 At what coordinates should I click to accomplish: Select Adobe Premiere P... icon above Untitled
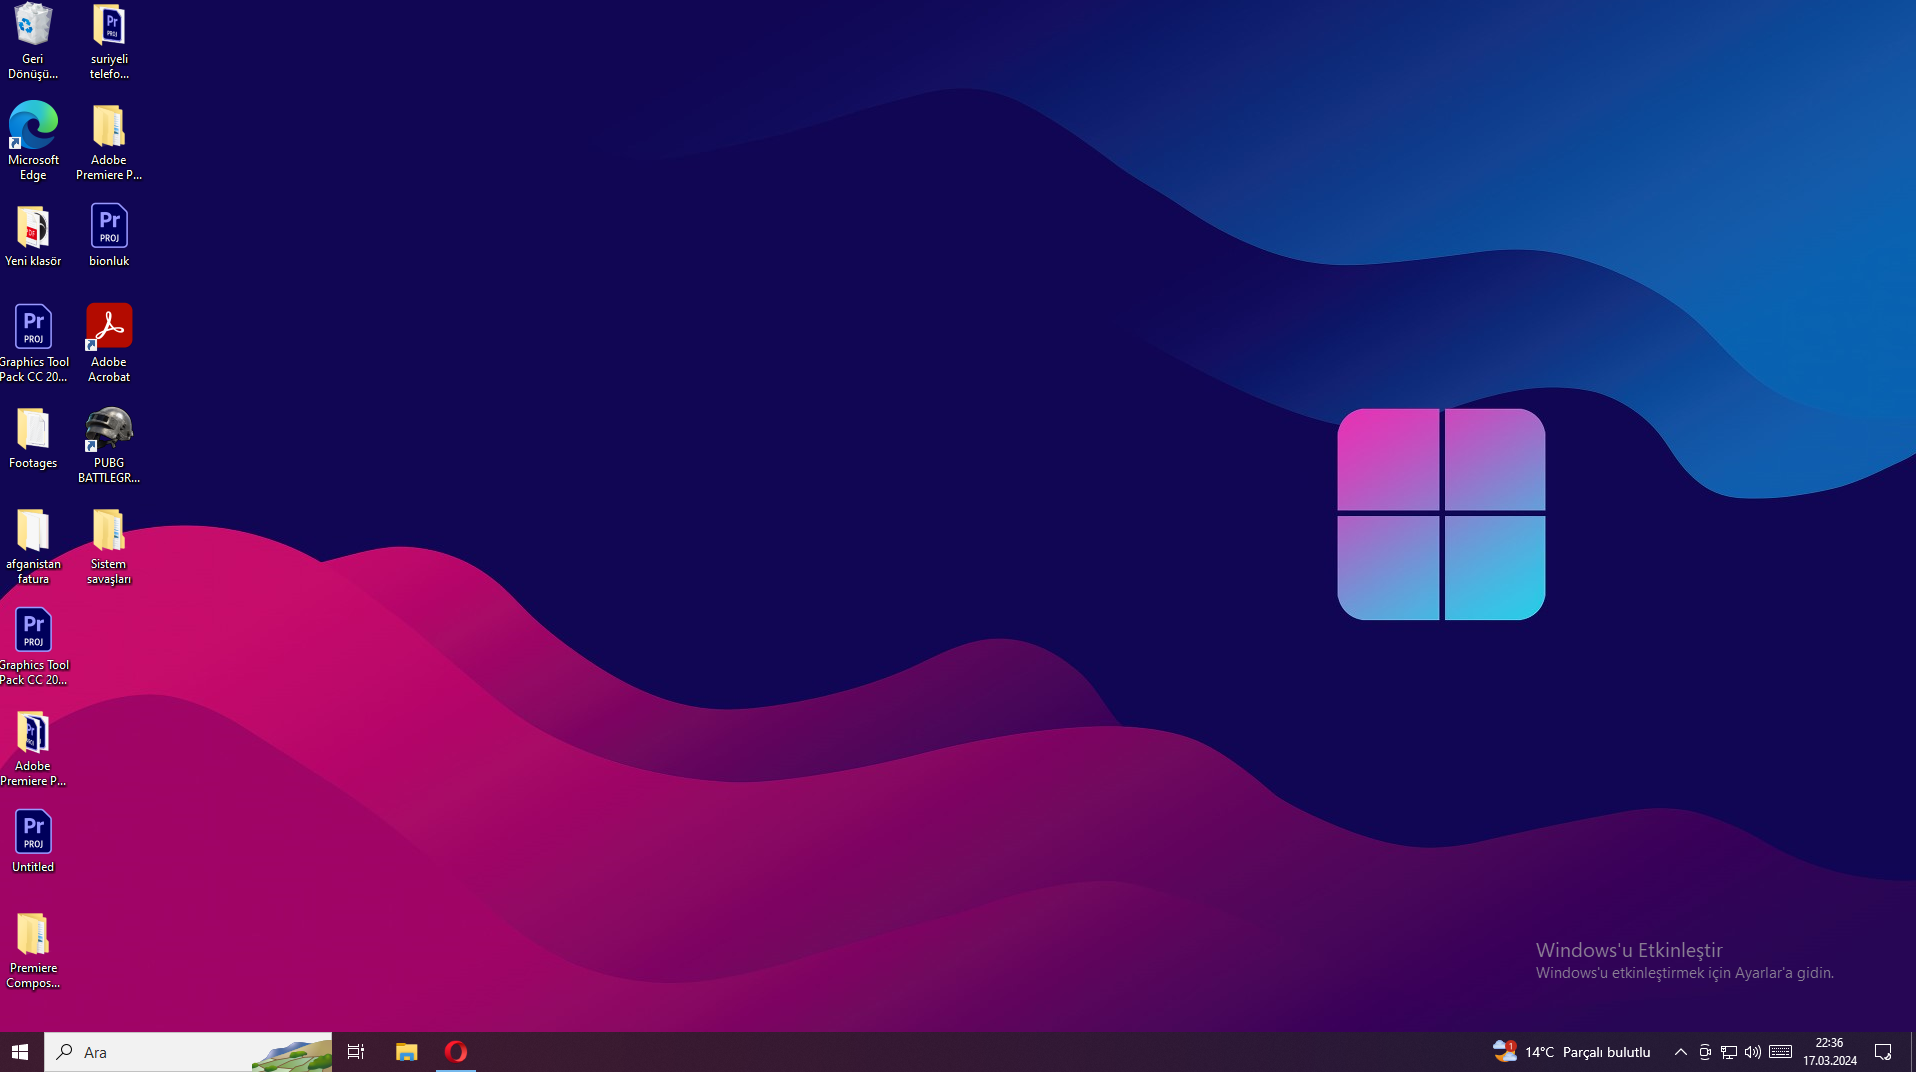pos(33,748)
